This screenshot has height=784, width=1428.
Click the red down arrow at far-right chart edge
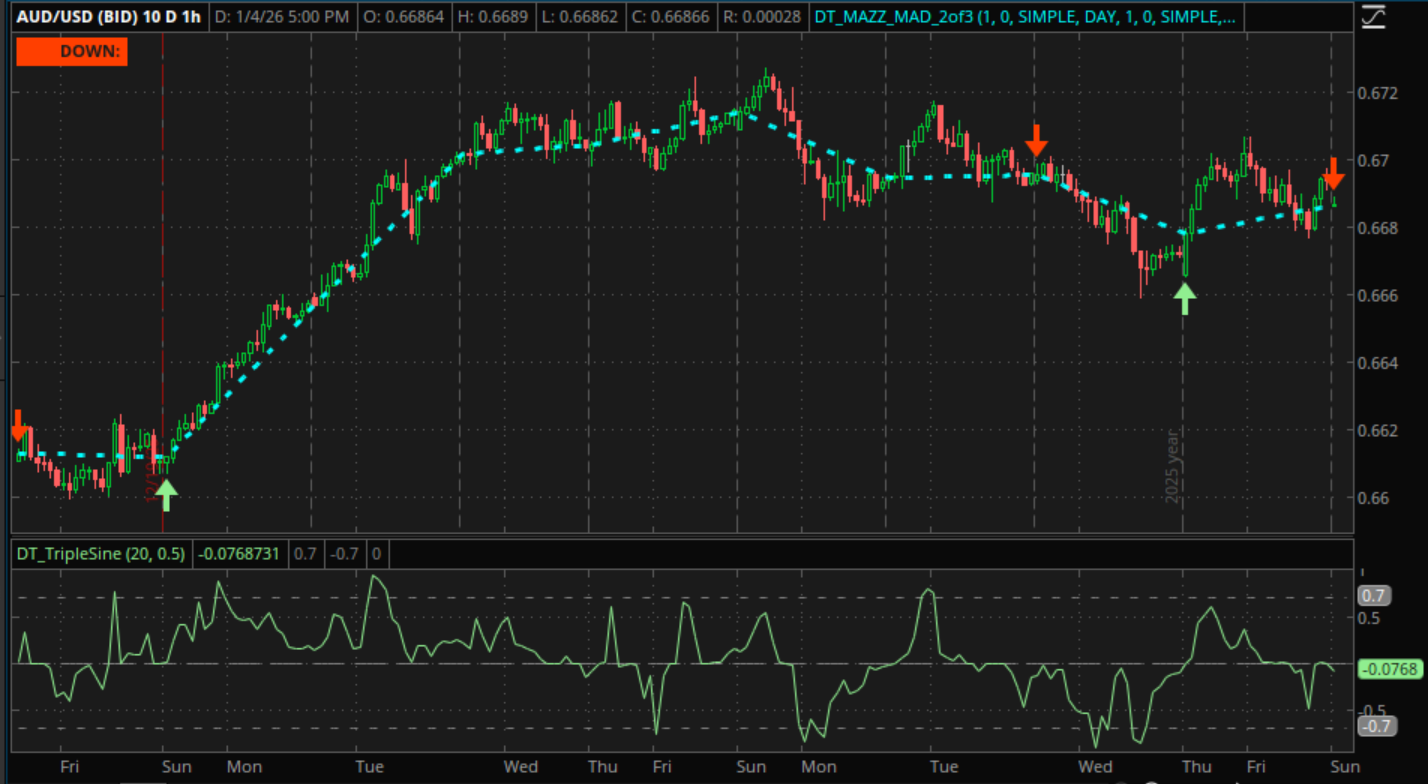pos(1333,173)
